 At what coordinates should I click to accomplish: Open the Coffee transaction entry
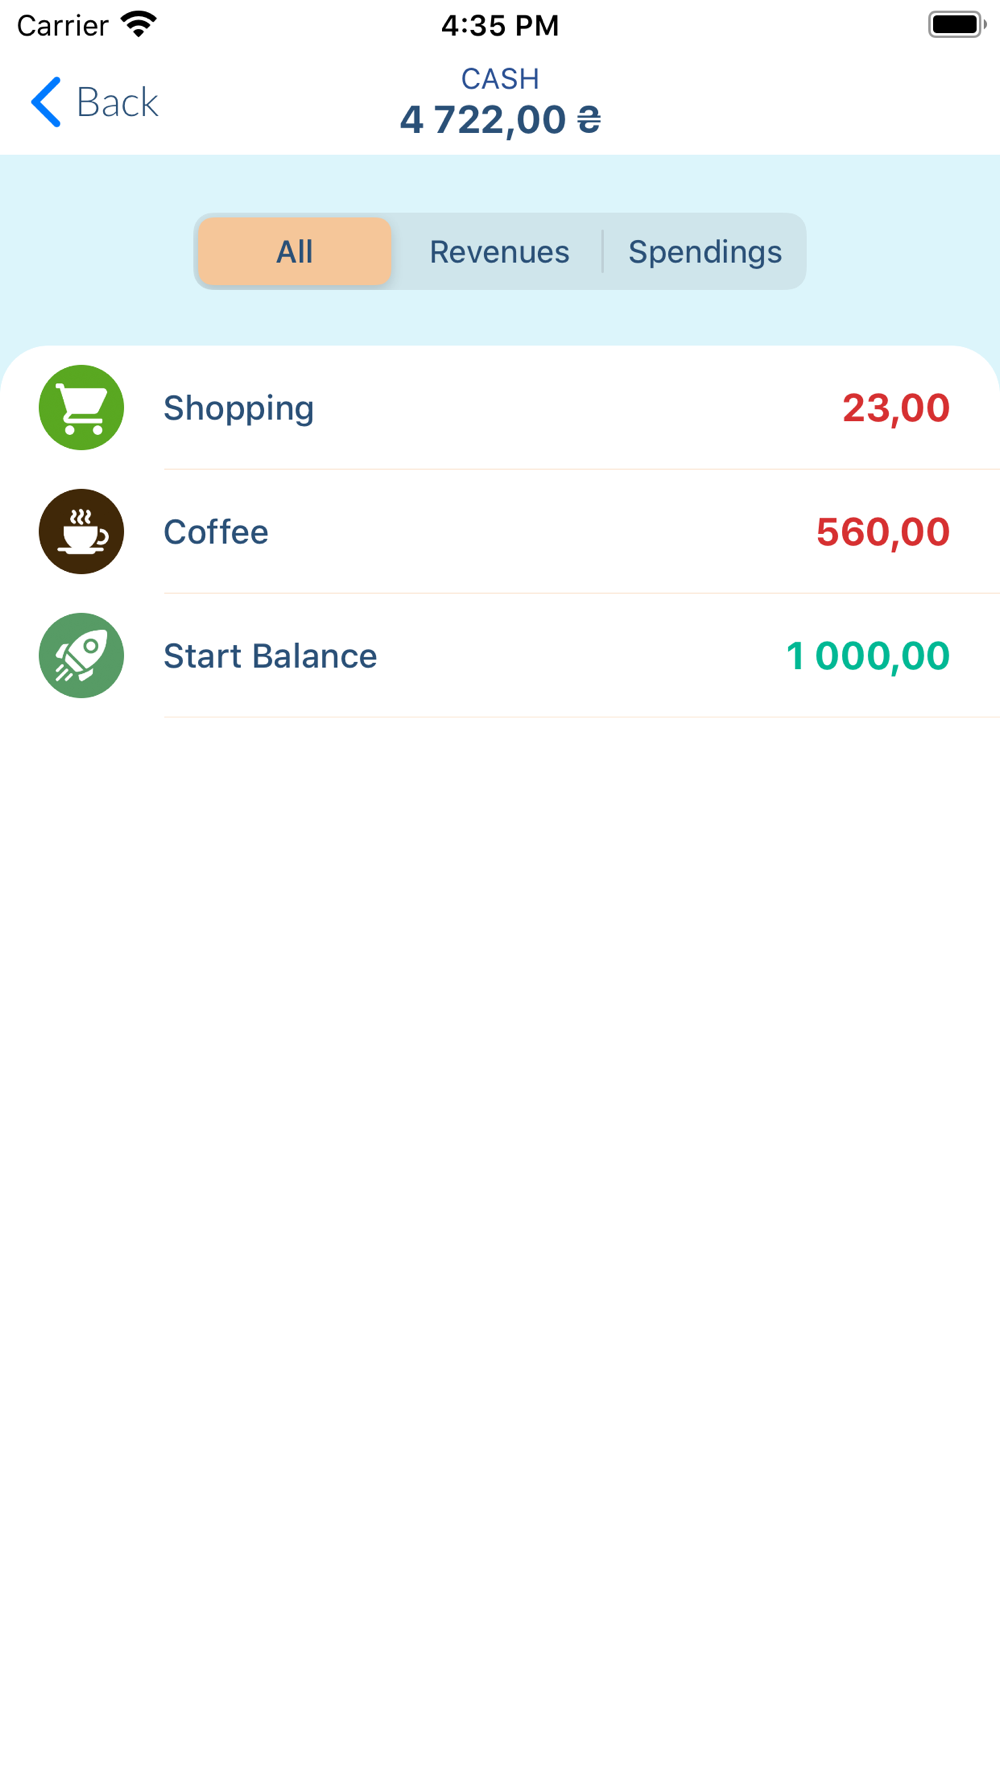500,531
